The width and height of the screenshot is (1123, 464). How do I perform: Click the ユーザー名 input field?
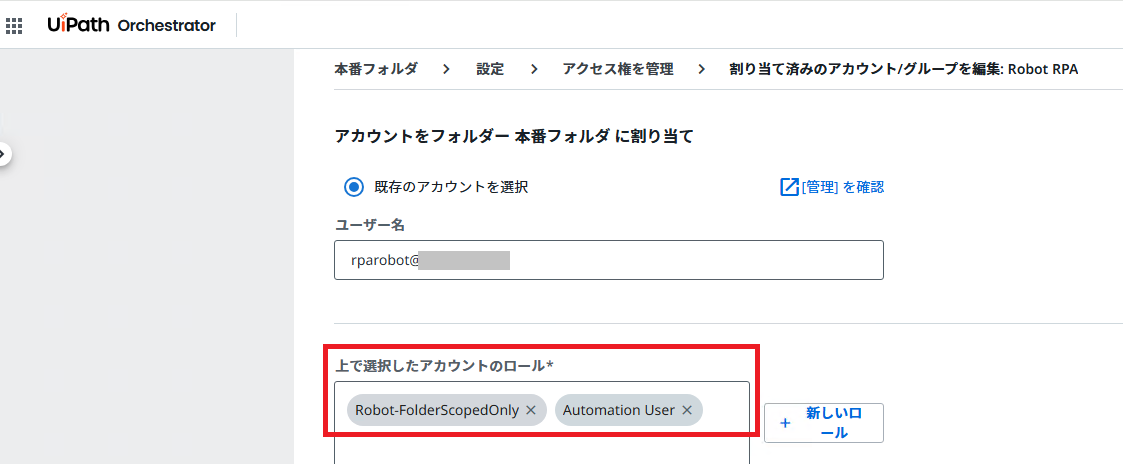pos(608,260)
